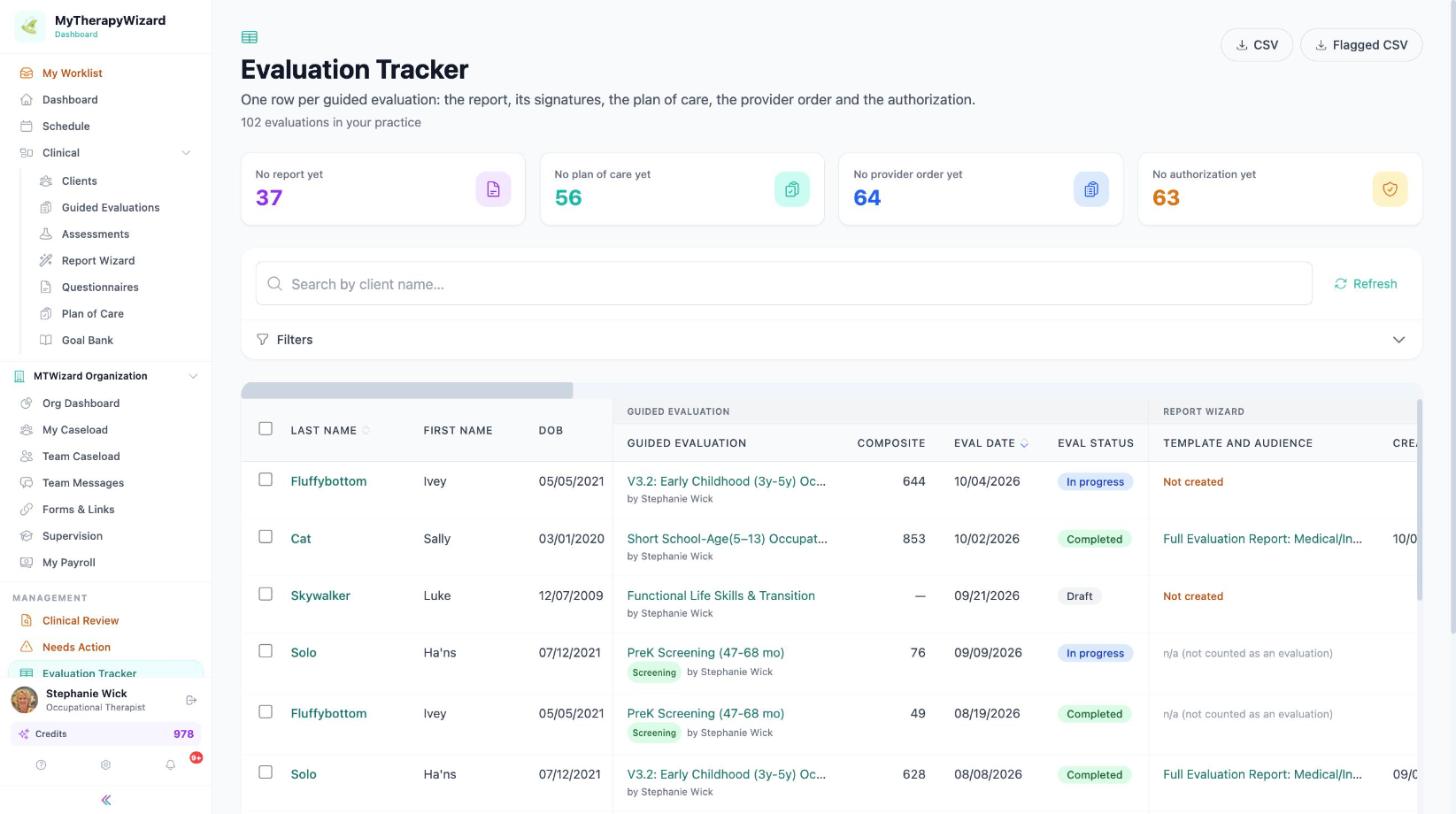This screenshot has height=814, width=1456.
Task: Open the help question-mark icon
Action: [x=41, y=765]
